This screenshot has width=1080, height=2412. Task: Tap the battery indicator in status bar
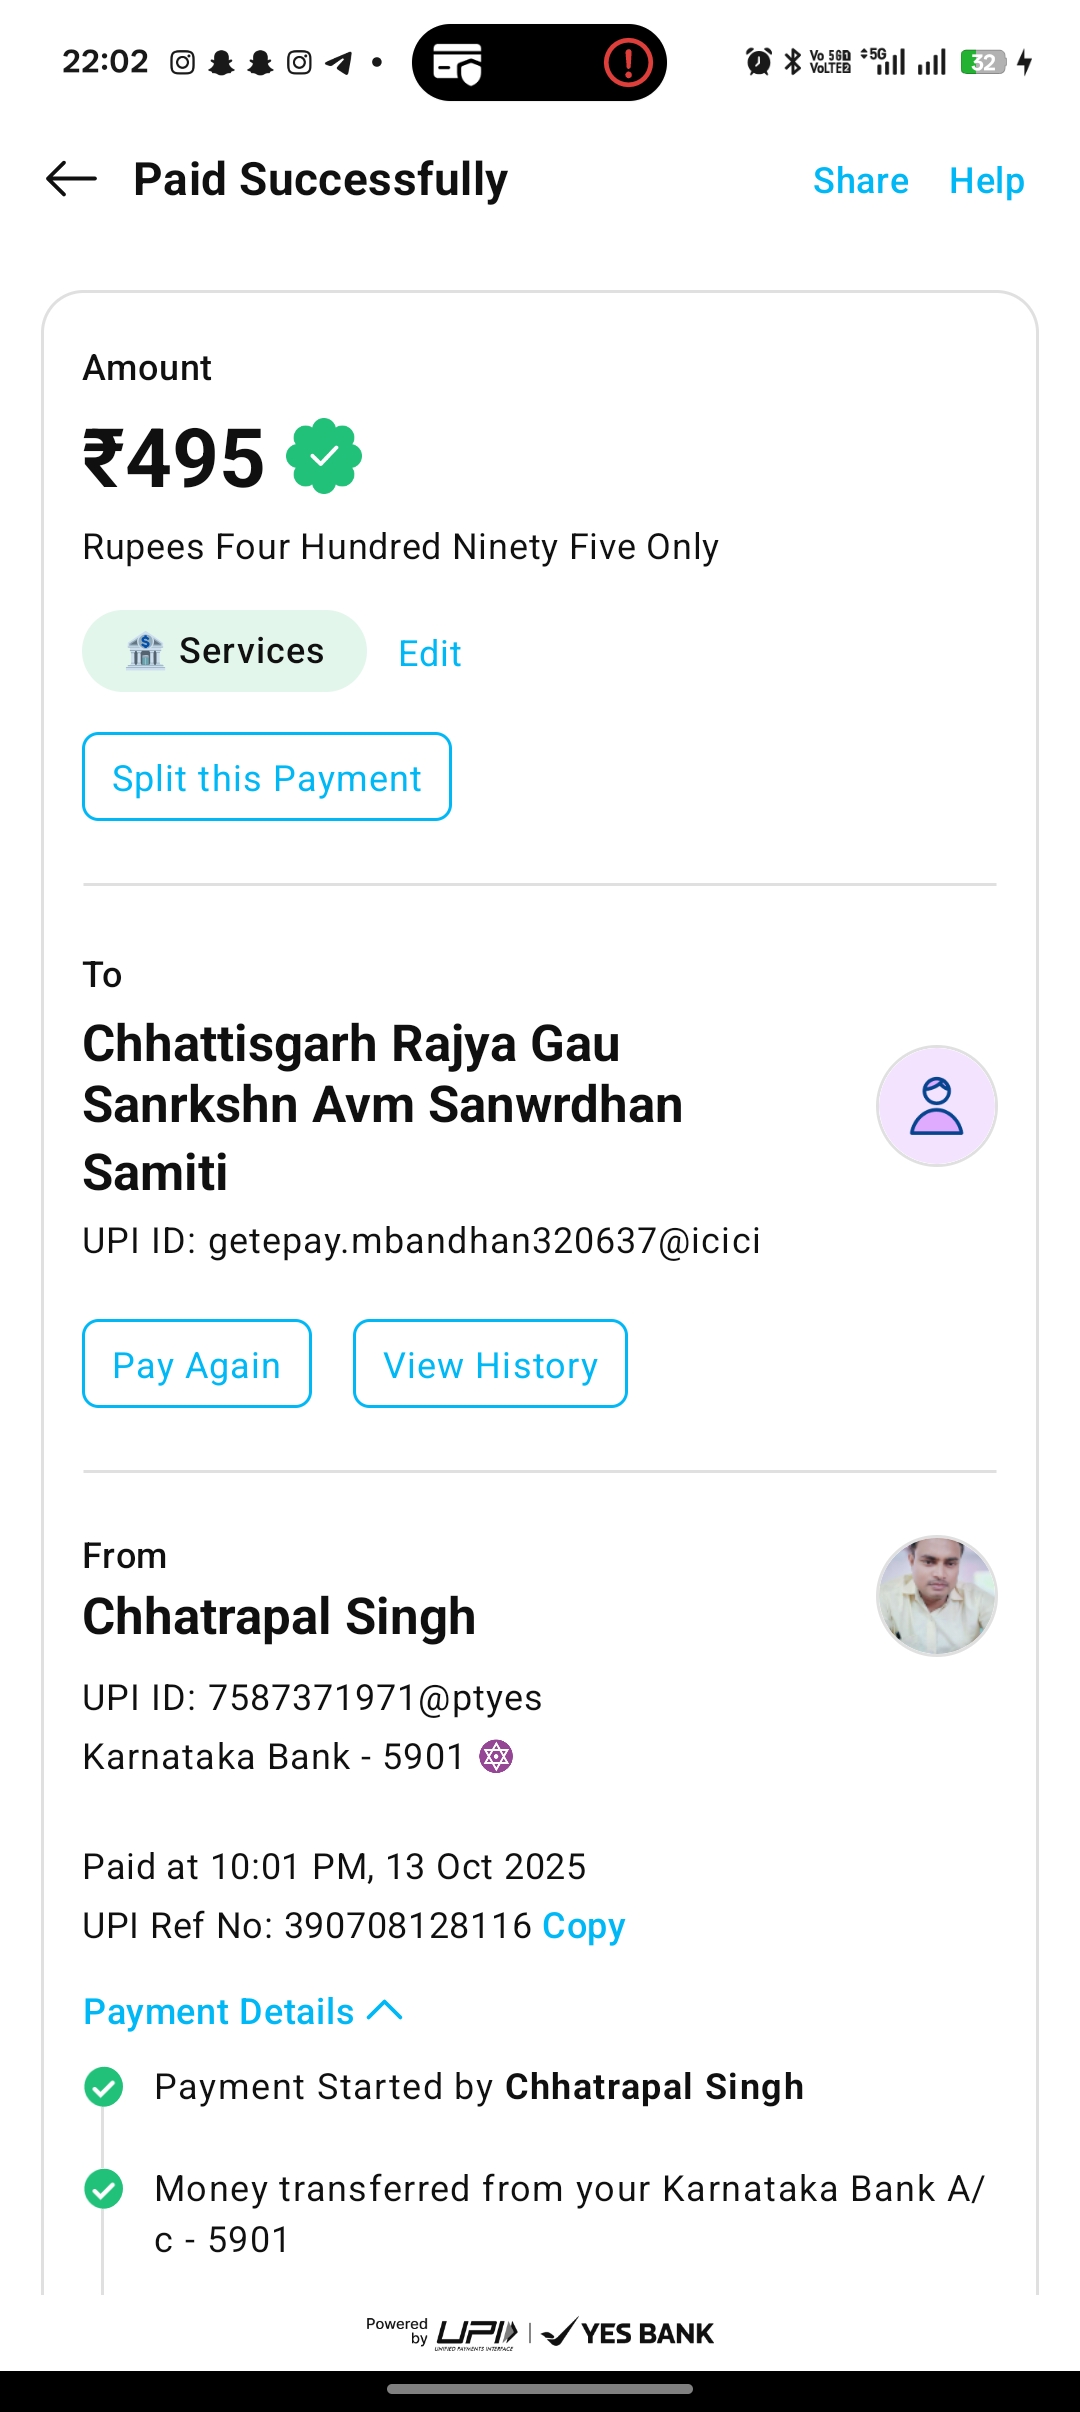pos(983,62)
